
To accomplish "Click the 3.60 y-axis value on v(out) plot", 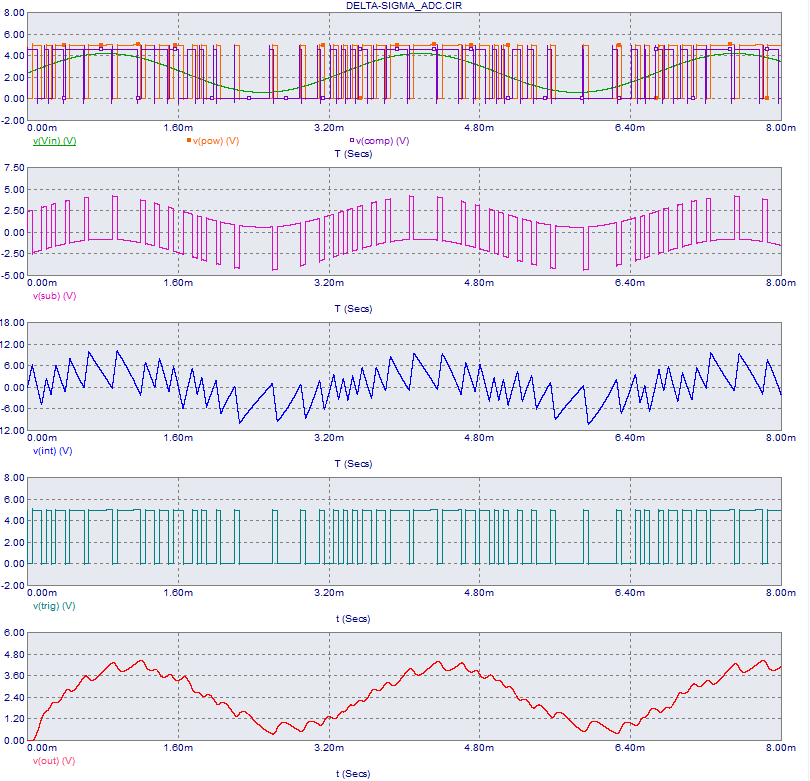I will click(x=15, y=676).
